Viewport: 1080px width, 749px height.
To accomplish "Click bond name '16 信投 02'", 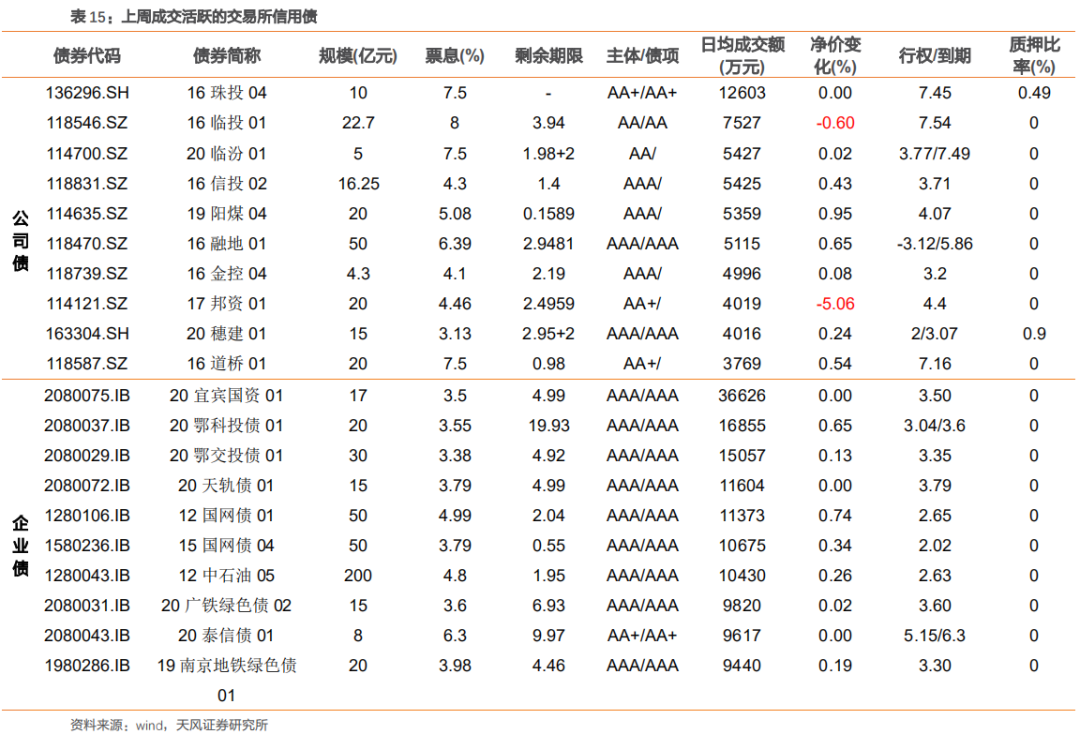I will coord(227,184).
